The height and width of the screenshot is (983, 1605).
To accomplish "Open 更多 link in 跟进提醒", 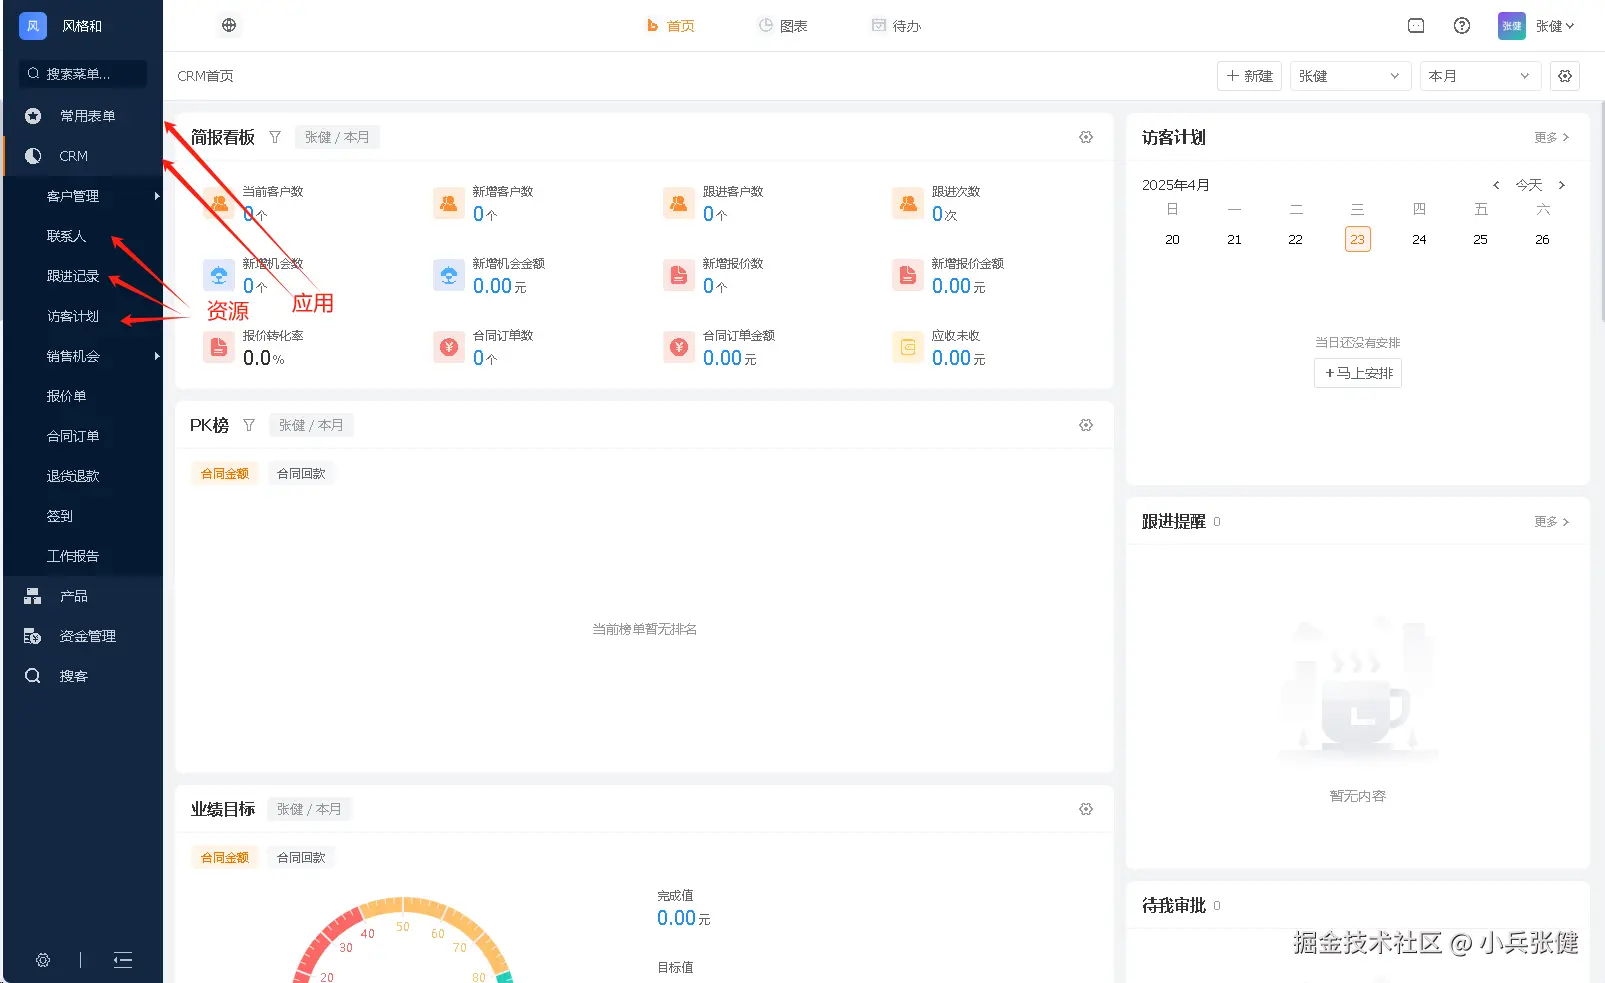I will pyautogui.click(x=1552, y=521).
